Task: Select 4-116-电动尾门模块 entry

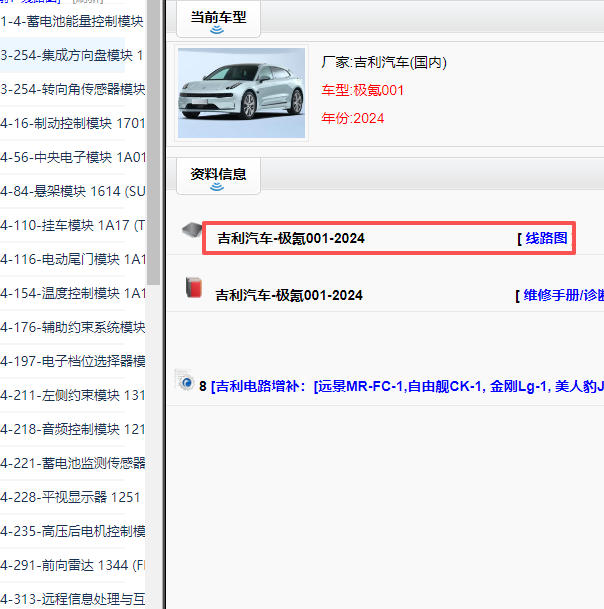Action: [73, 259]
